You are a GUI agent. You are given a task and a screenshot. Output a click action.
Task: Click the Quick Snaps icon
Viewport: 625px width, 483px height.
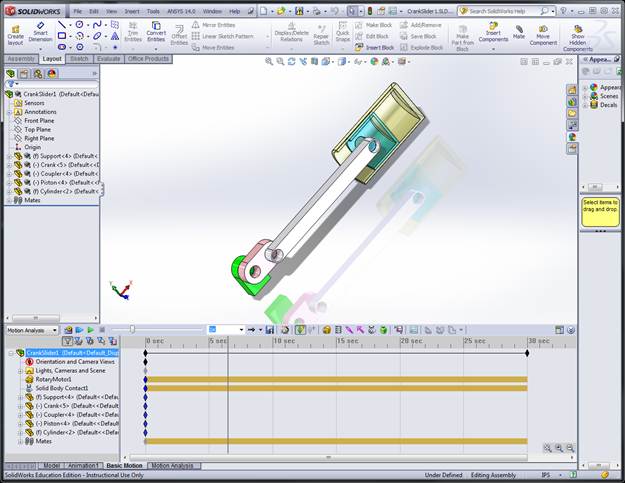(343, 32)
